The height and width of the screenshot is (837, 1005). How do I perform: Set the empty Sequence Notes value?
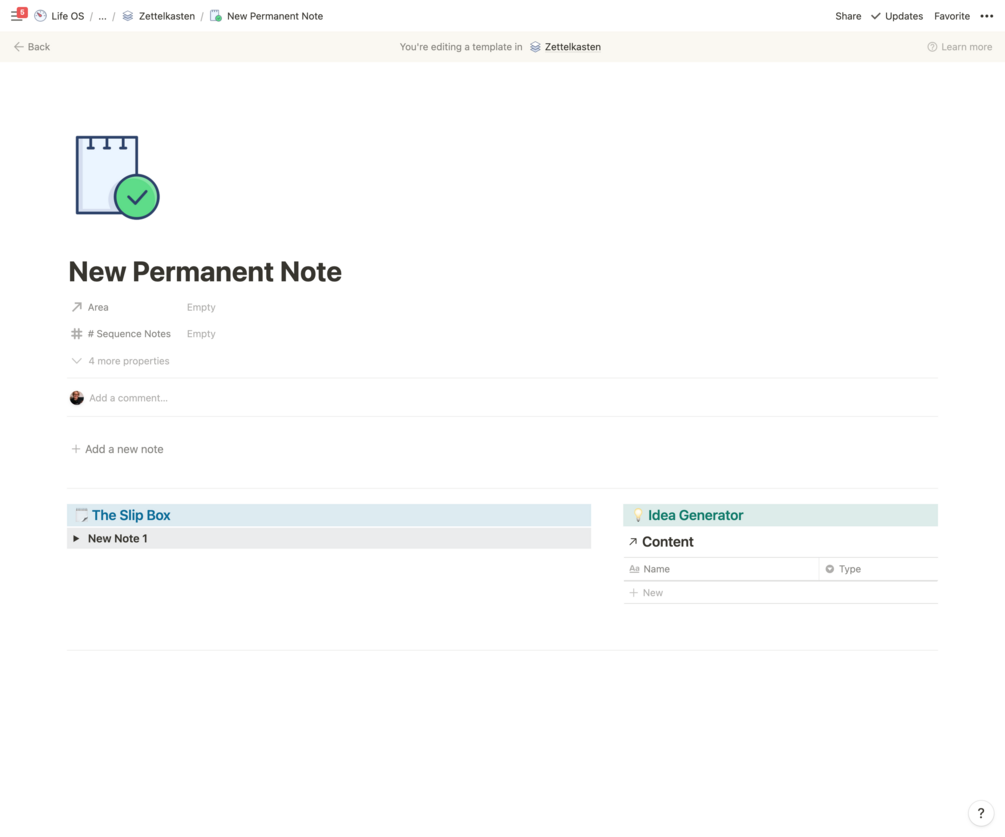[201, 334]
